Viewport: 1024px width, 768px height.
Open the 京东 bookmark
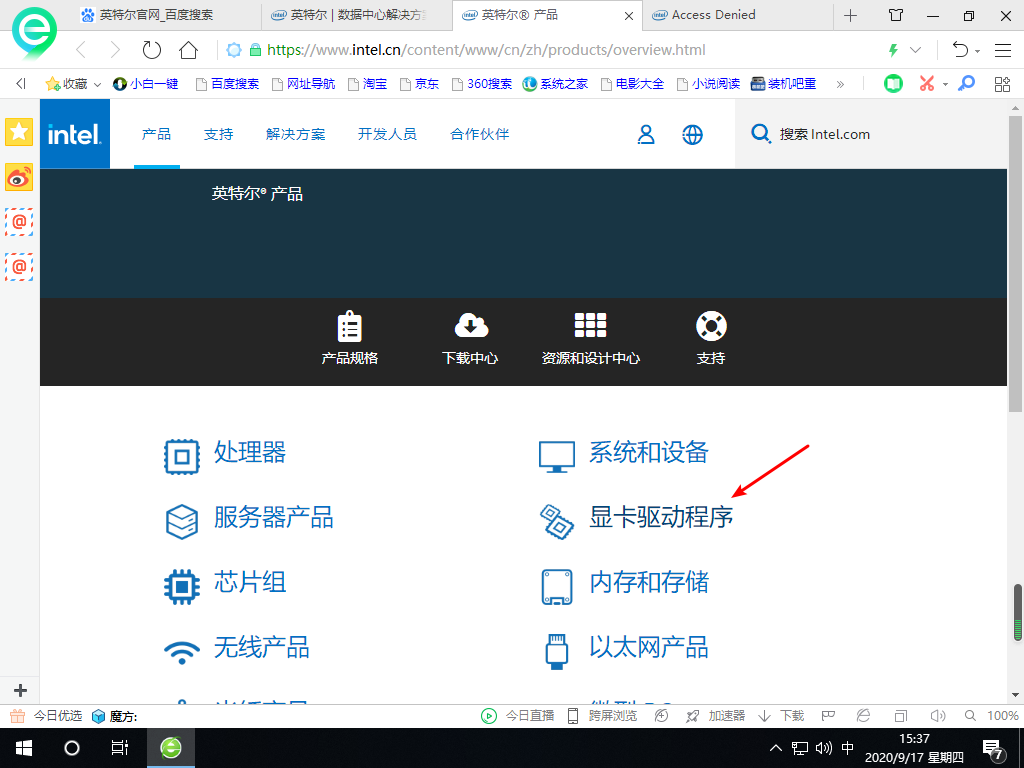(x=419, y=84)
